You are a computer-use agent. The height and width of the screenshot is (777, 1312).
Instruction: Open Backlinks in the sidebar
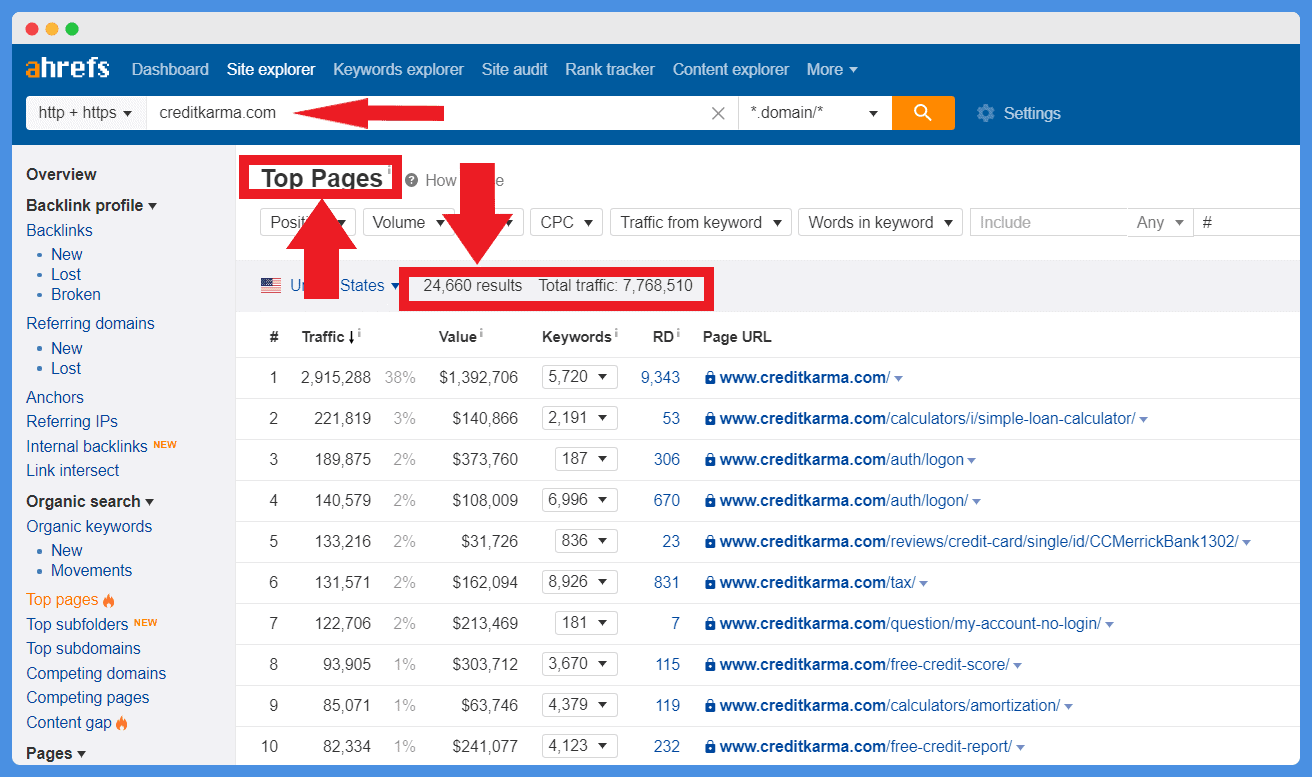(x=59, y=230)
